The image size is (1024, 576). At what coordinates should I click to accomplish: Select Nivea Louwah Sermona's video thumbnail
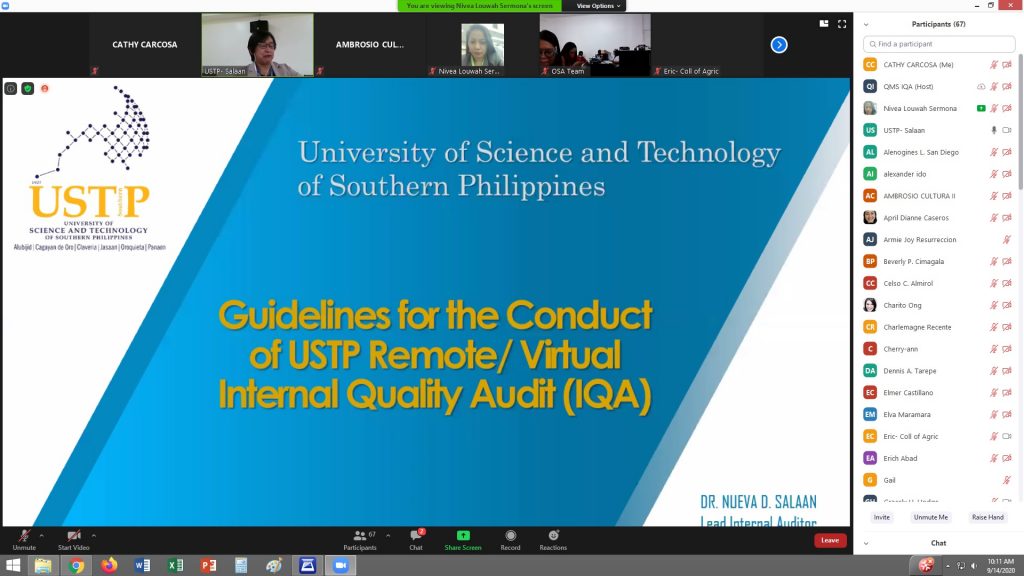point(482,44)
